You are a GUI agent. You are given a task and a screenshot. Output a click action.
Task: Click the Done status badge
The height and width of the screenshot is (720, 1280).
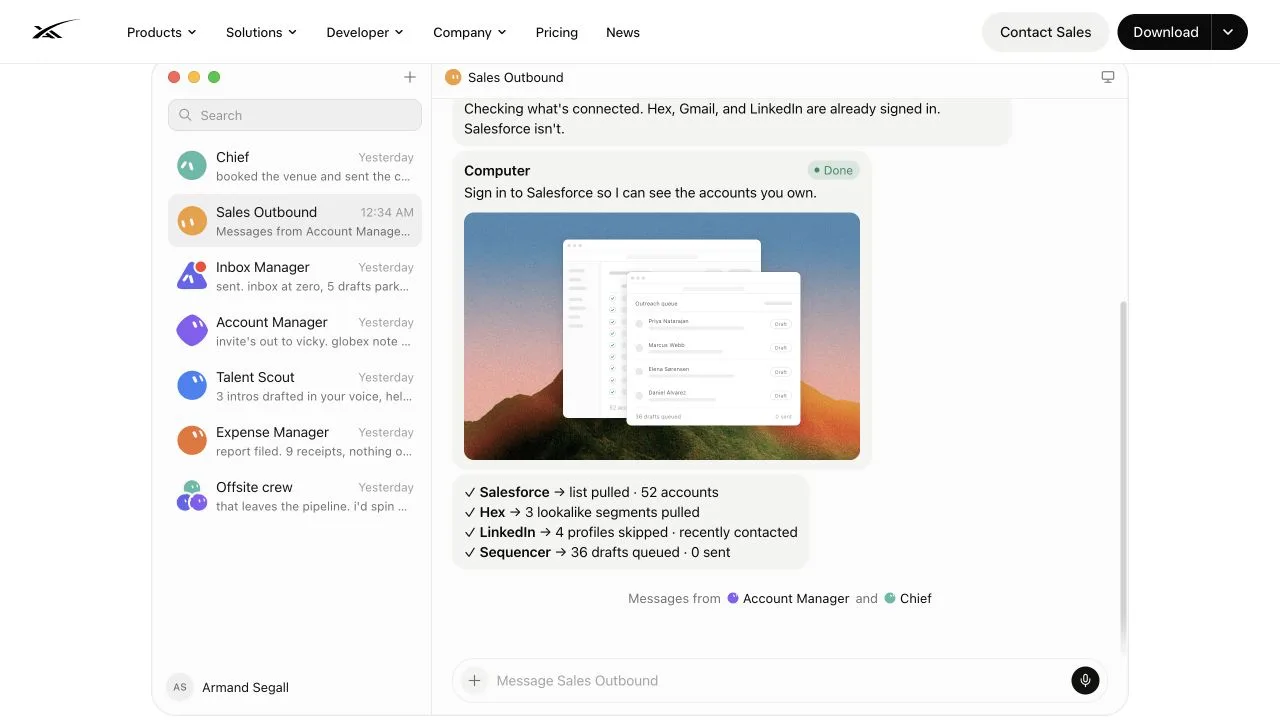coord(834,170)
